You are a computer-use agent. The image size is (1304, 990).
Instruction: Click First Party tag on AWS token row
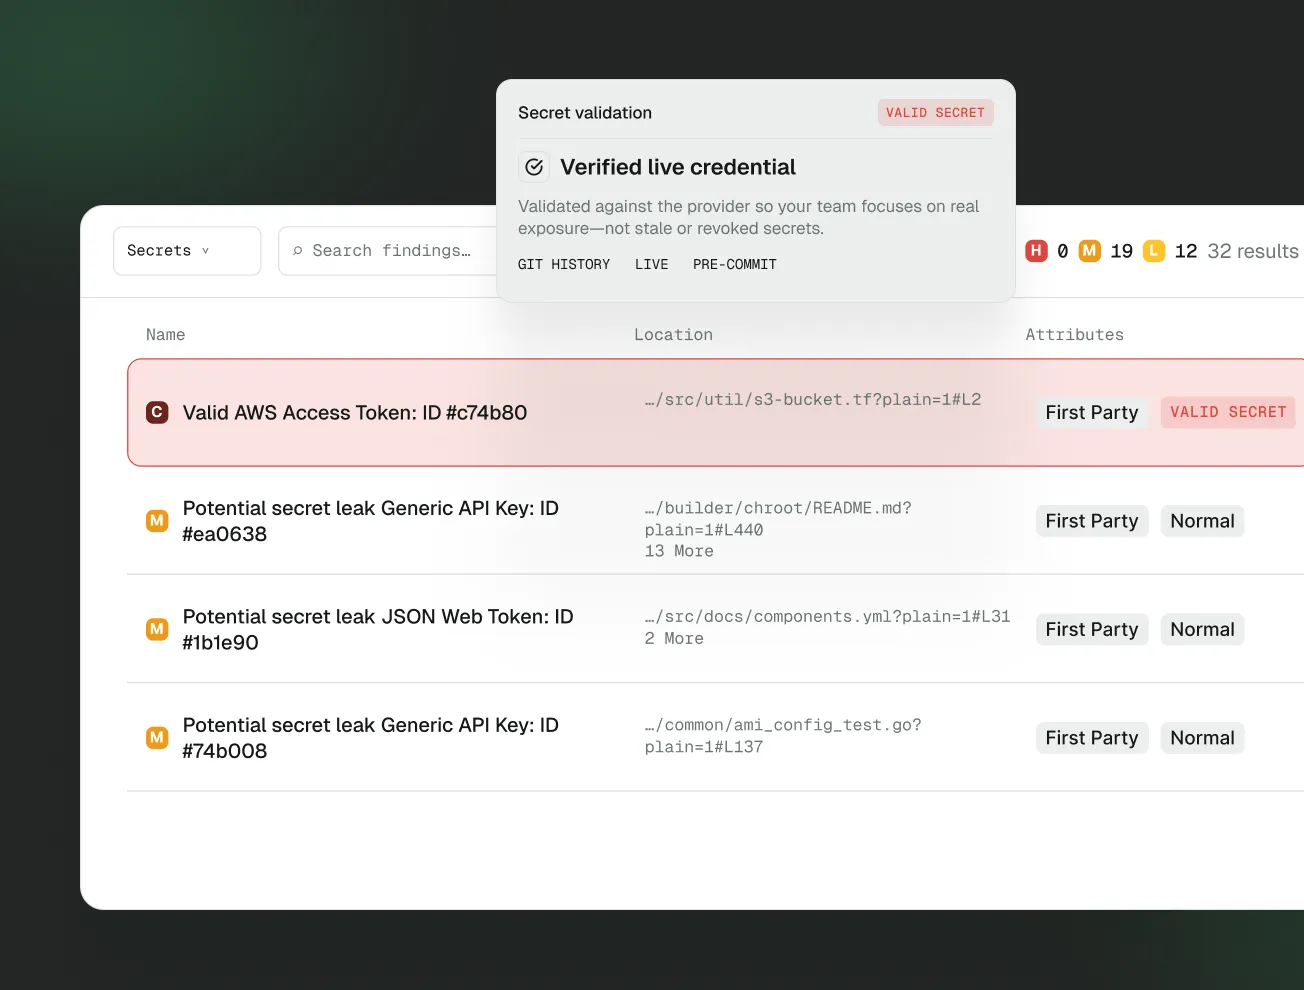coord(1092,413)
